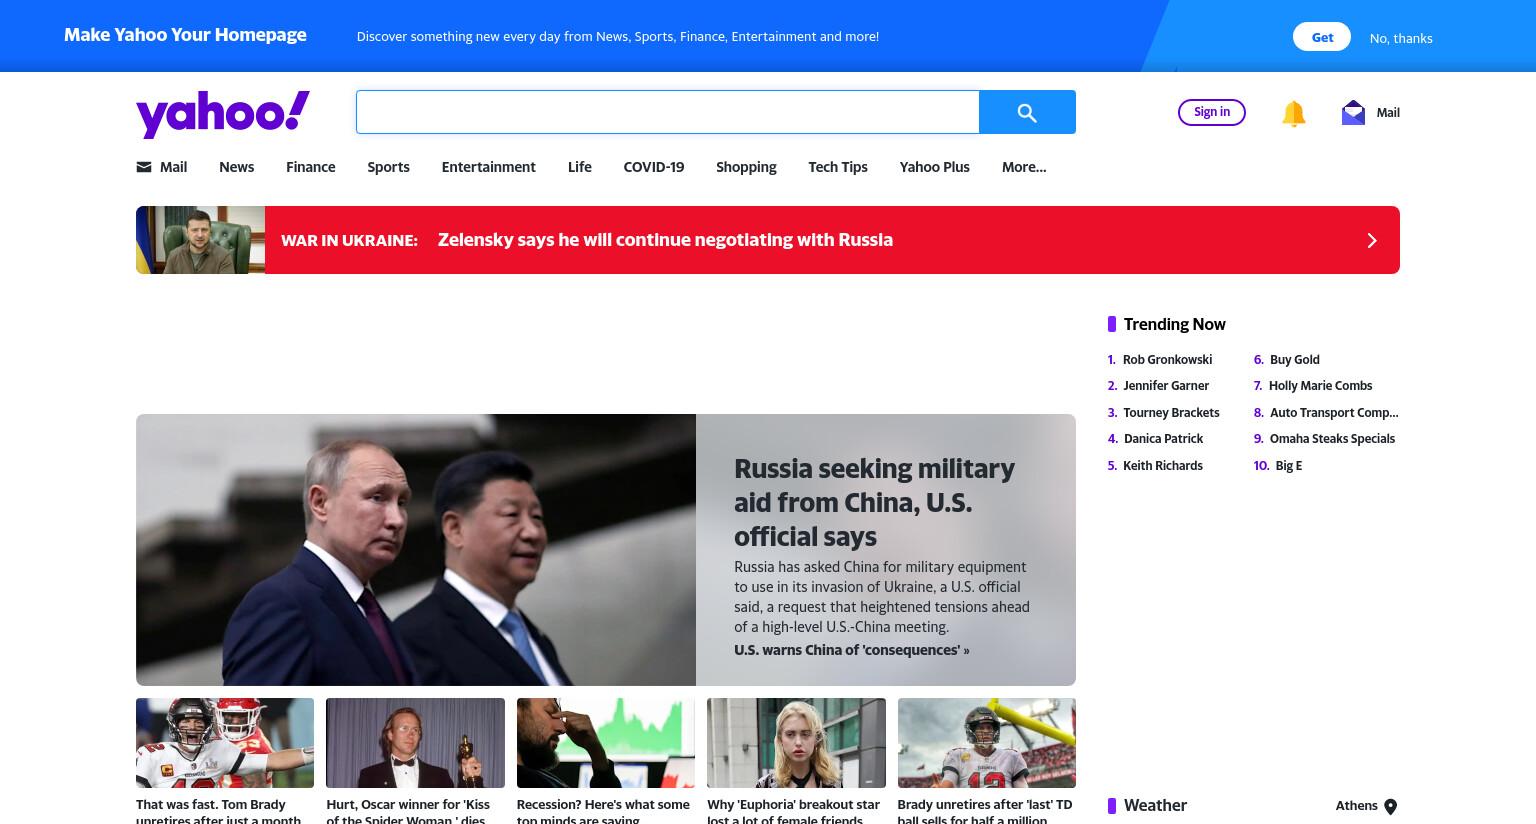The image size is (1536, 824).
Task: Click the weather location pin icon
Action: pos(1390,806)
